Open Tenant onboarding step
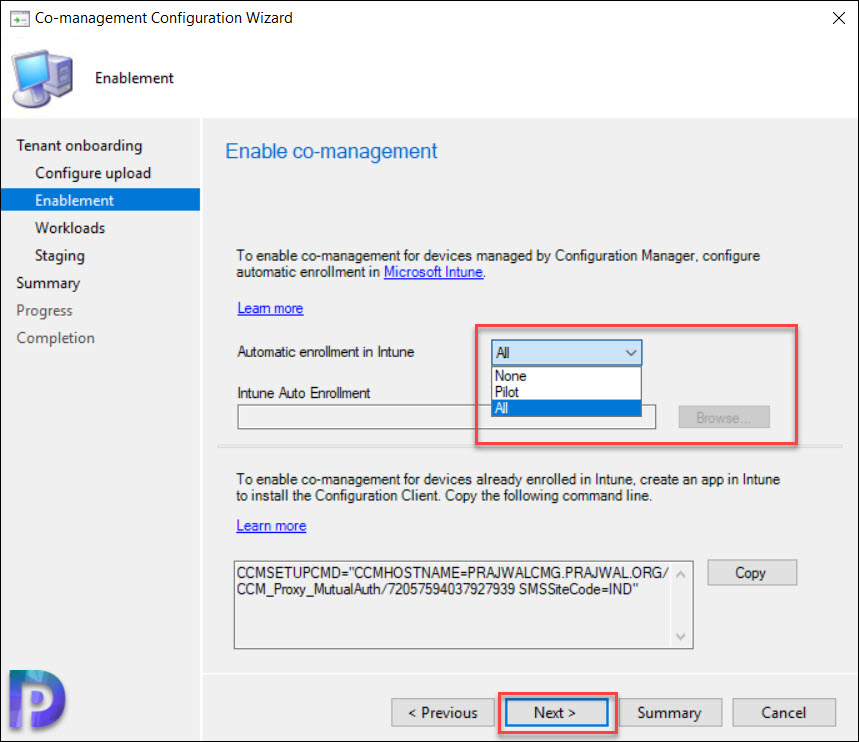Image resolution: width=859 pixels, height=742 pixels. pos(79,146)
